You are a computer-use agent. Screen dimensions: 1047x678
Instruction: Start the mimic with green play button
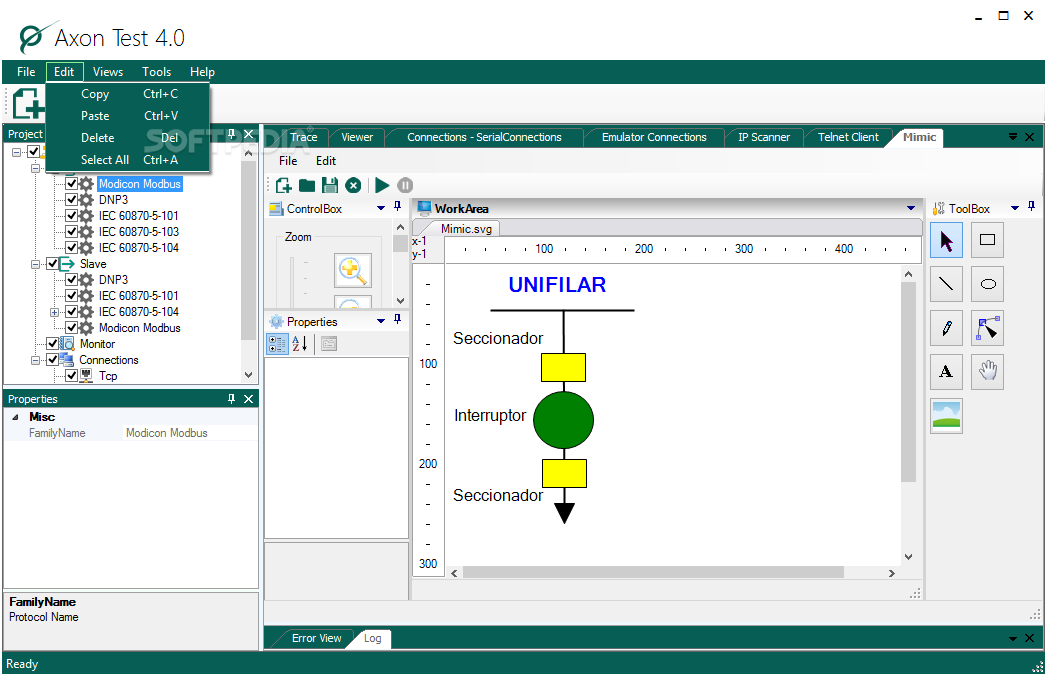pos(382,185)
